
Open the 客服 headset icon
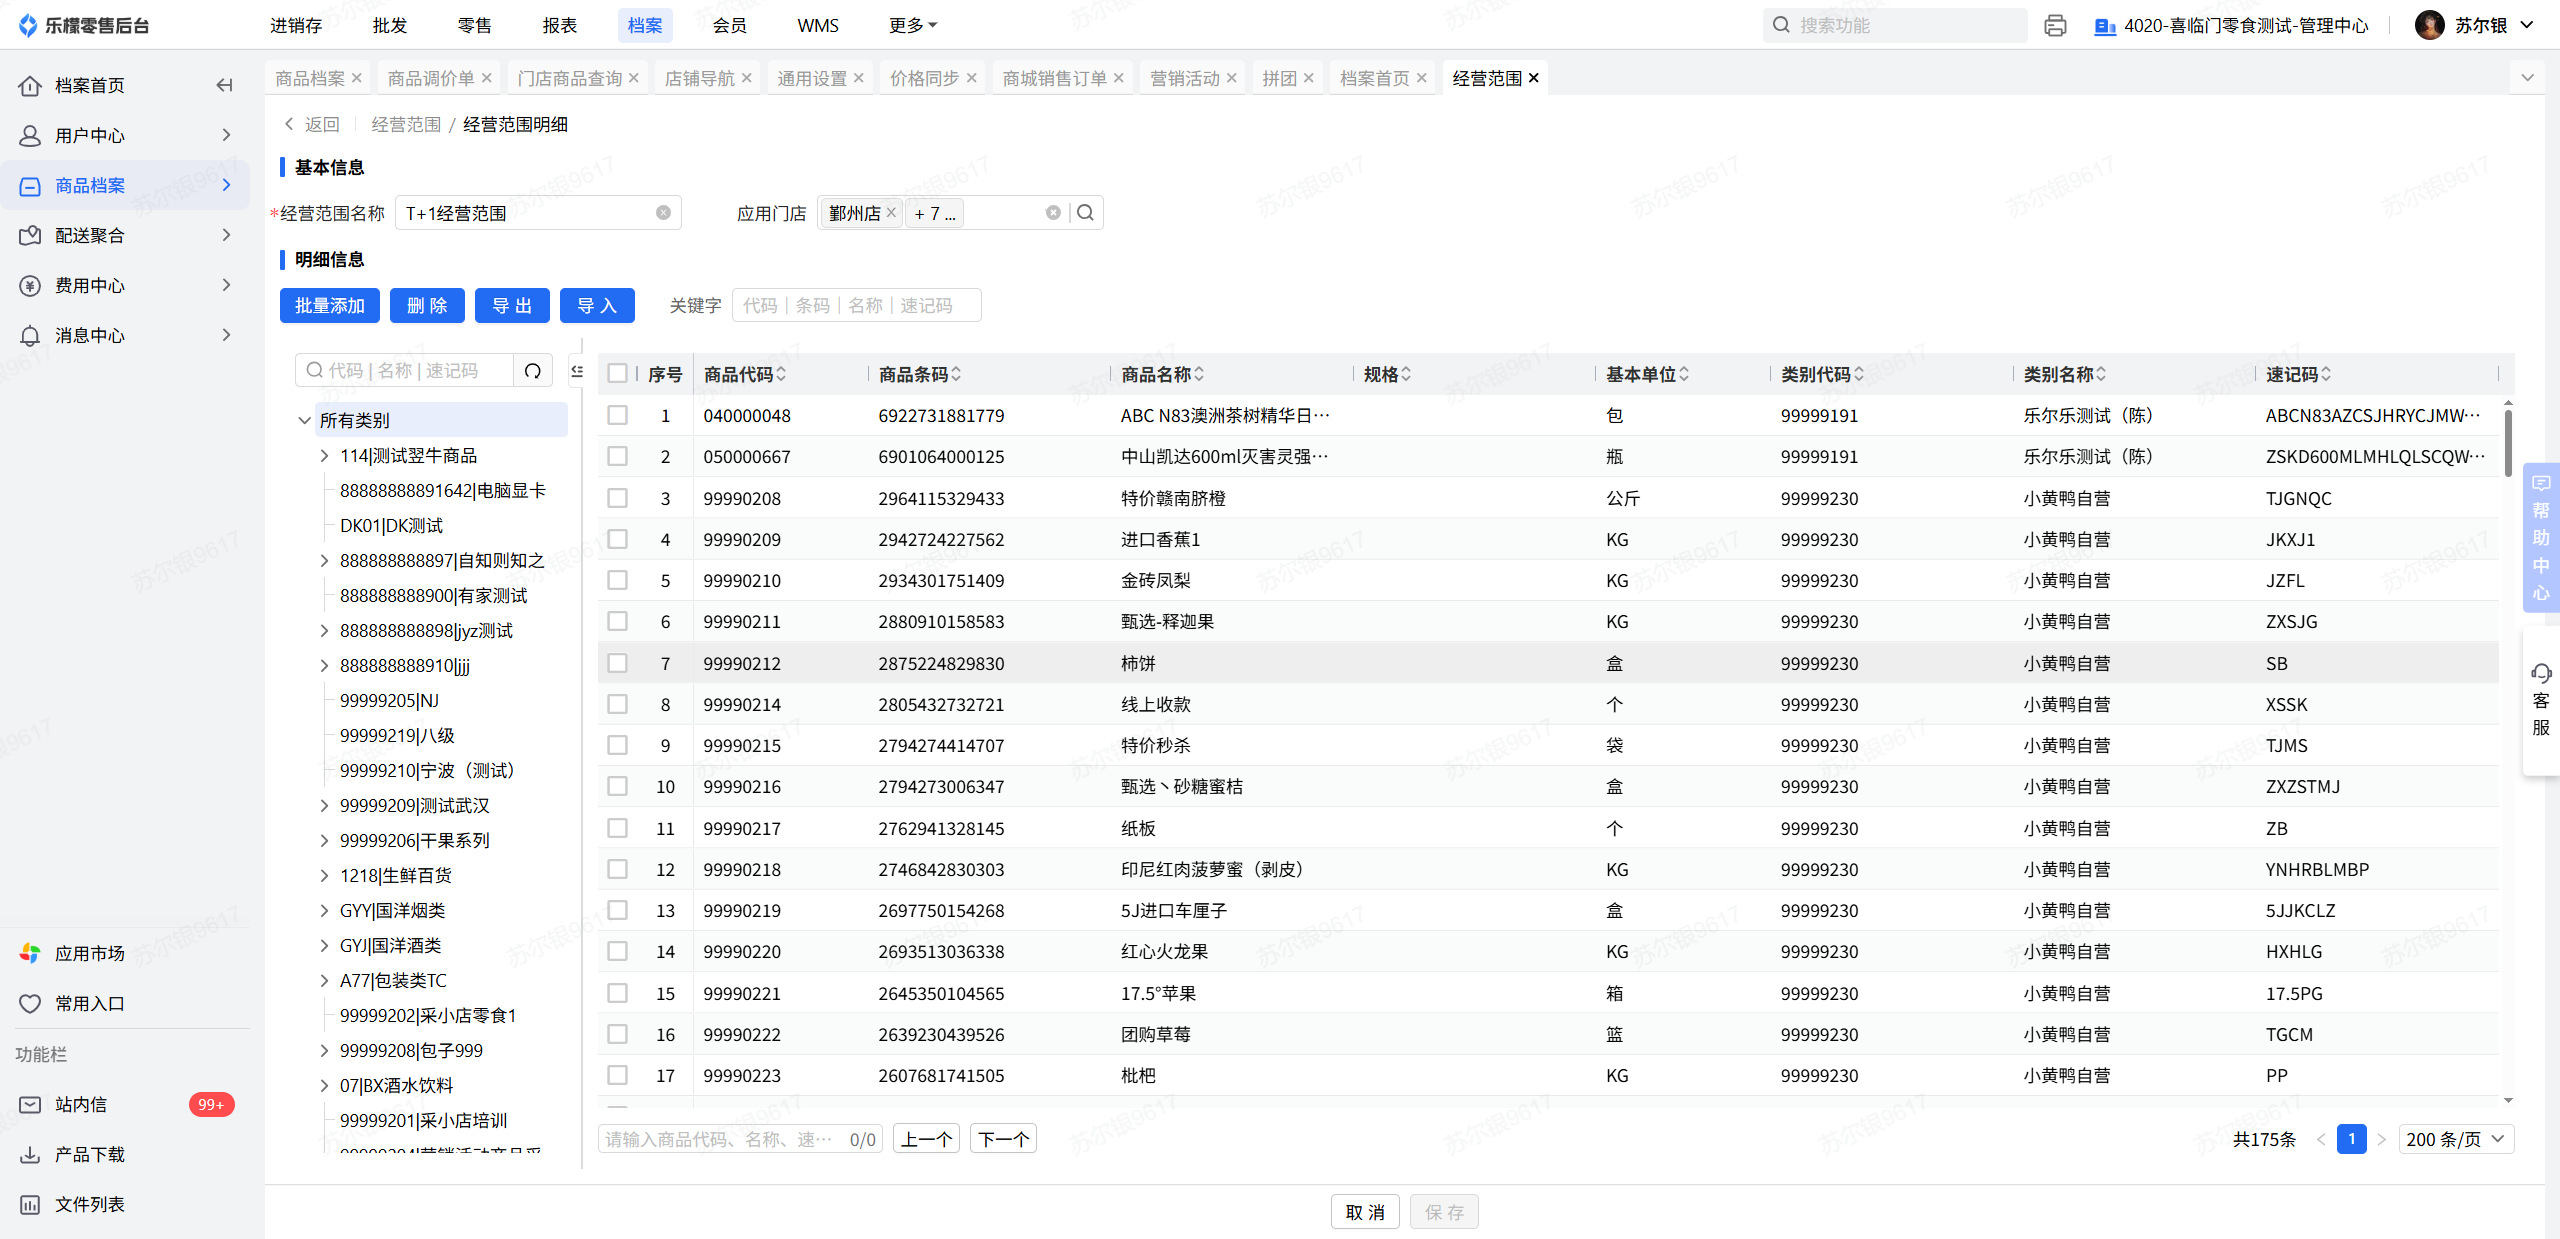[2541, 674]
